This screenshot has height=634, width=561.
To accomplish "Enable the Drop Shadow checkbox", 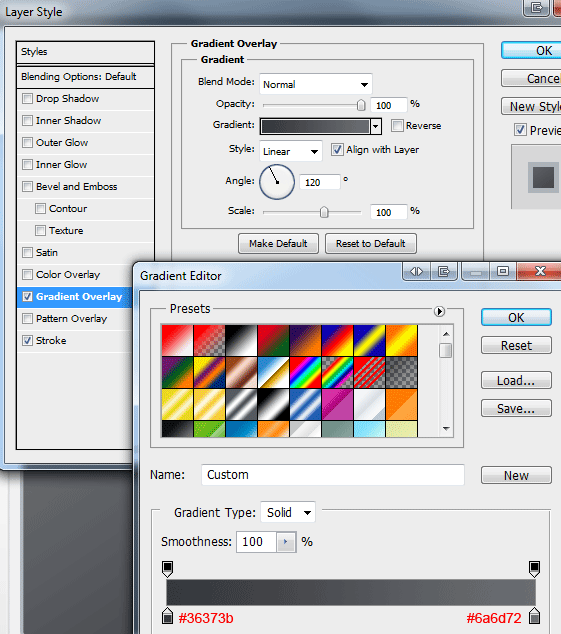I will (x=27, y=99).
